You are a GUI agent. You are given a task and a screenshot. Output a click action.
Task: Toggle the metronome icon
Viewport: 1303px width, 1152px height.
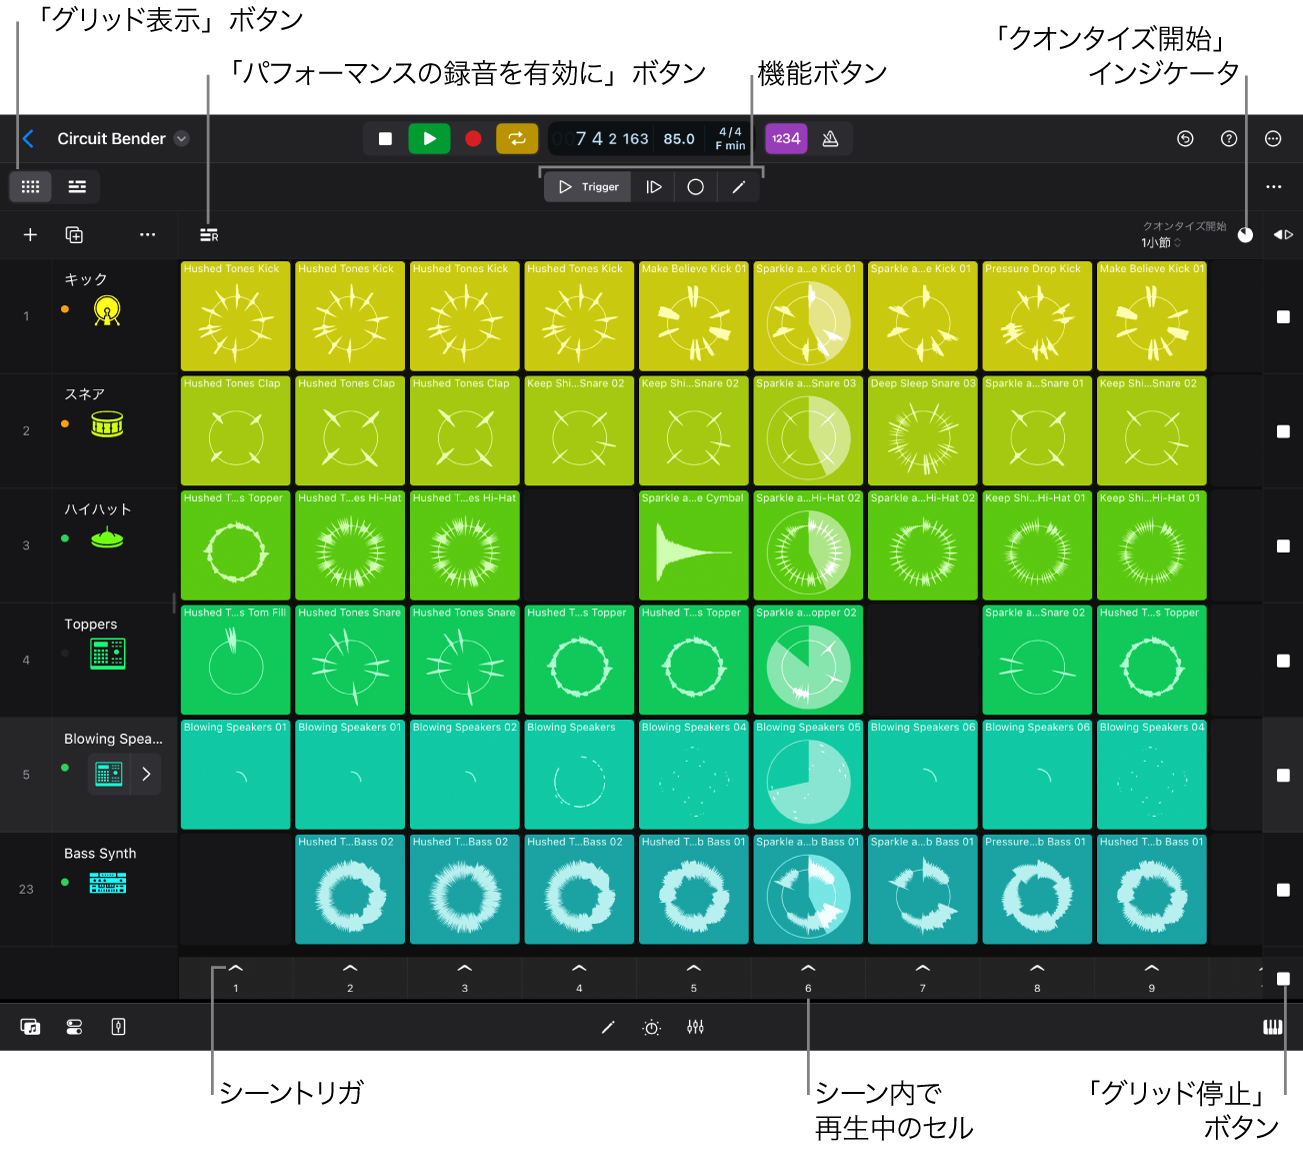[830, 139]
